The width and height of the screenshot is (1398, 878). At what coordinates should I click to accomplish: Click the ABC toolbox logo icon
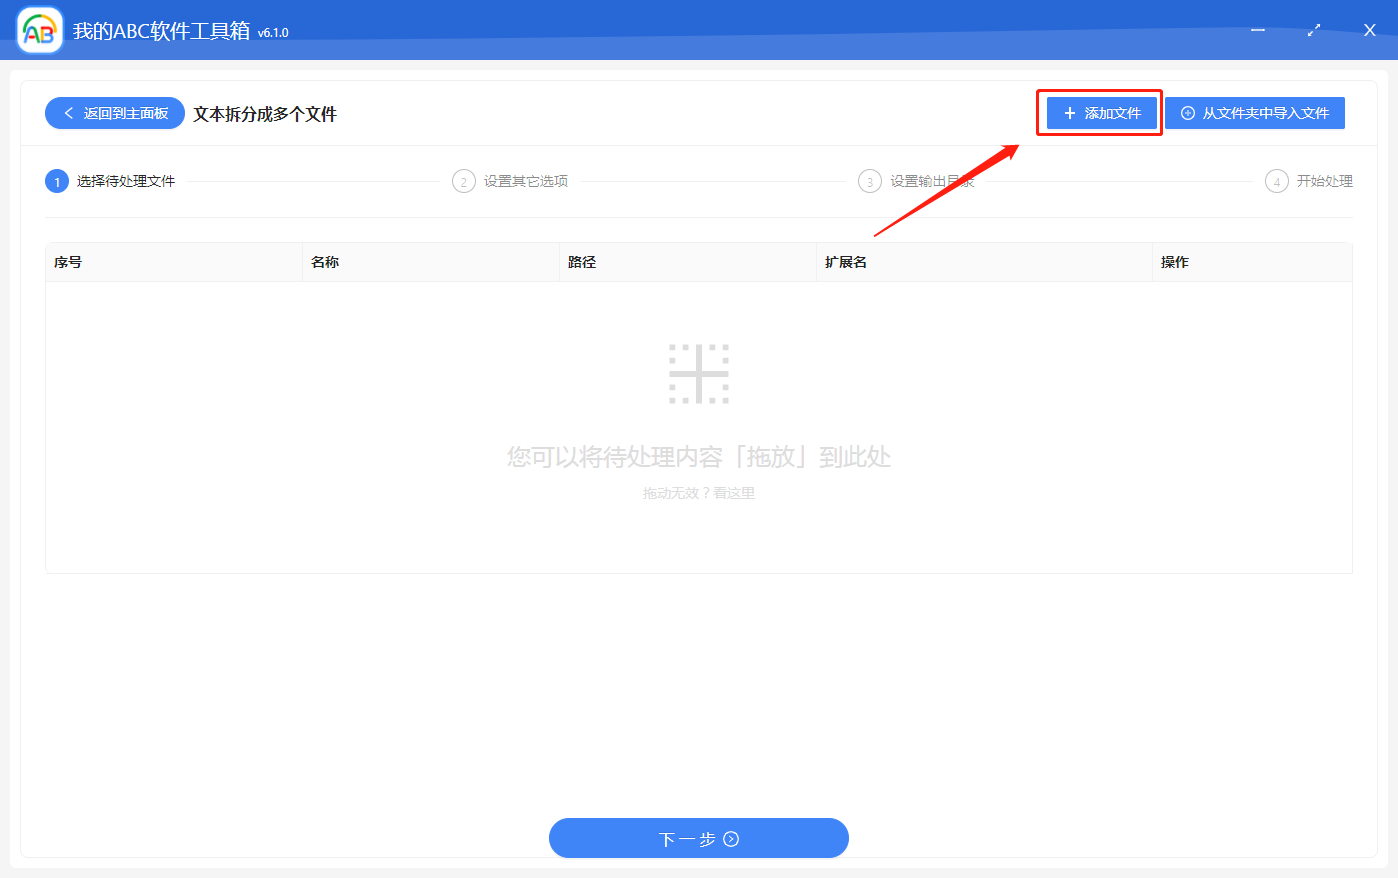tap(39, 29)
